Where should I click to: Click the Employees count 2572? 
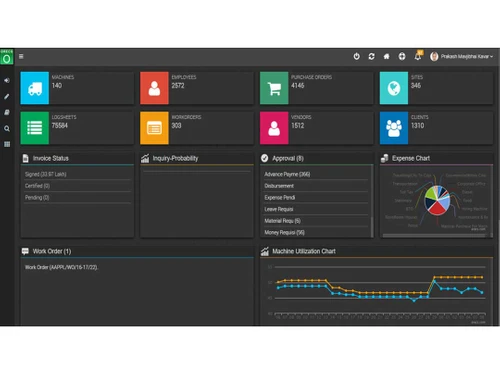pos(178,86)
